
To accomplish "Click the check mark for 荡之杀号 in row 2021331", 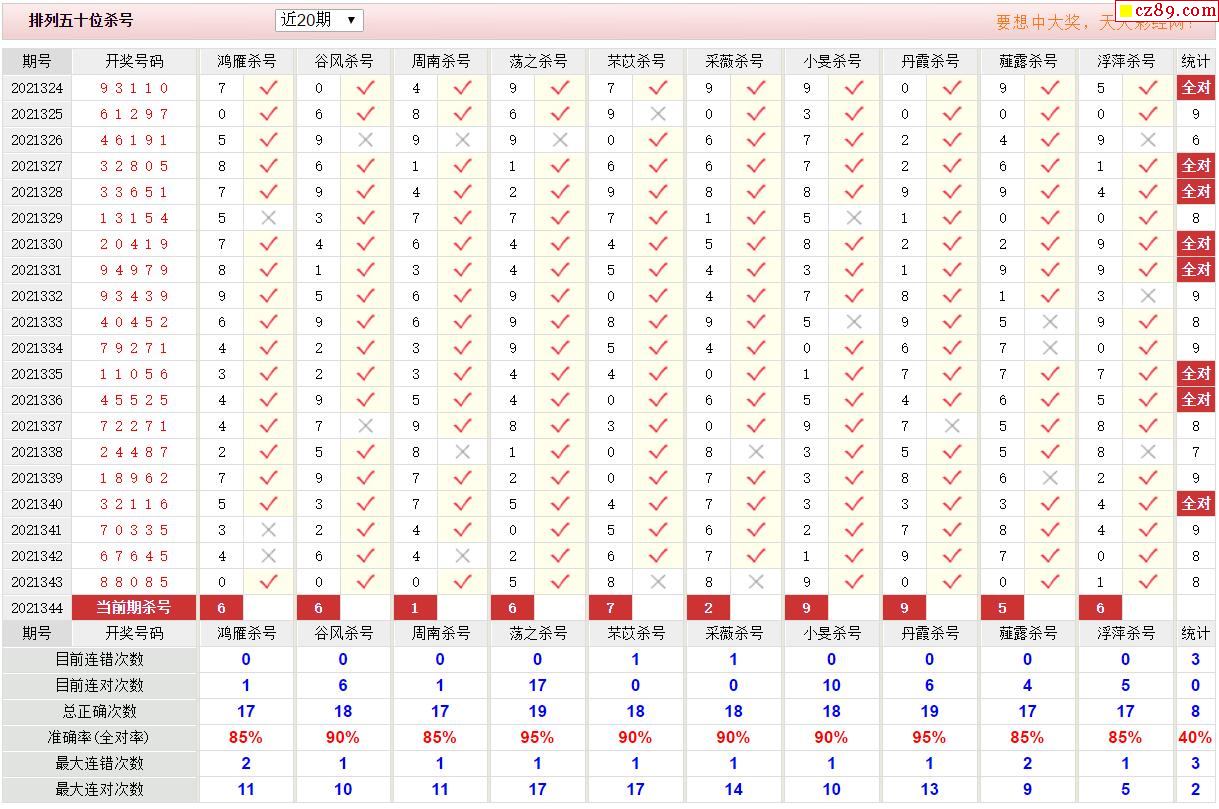I will tap(560, 270).
